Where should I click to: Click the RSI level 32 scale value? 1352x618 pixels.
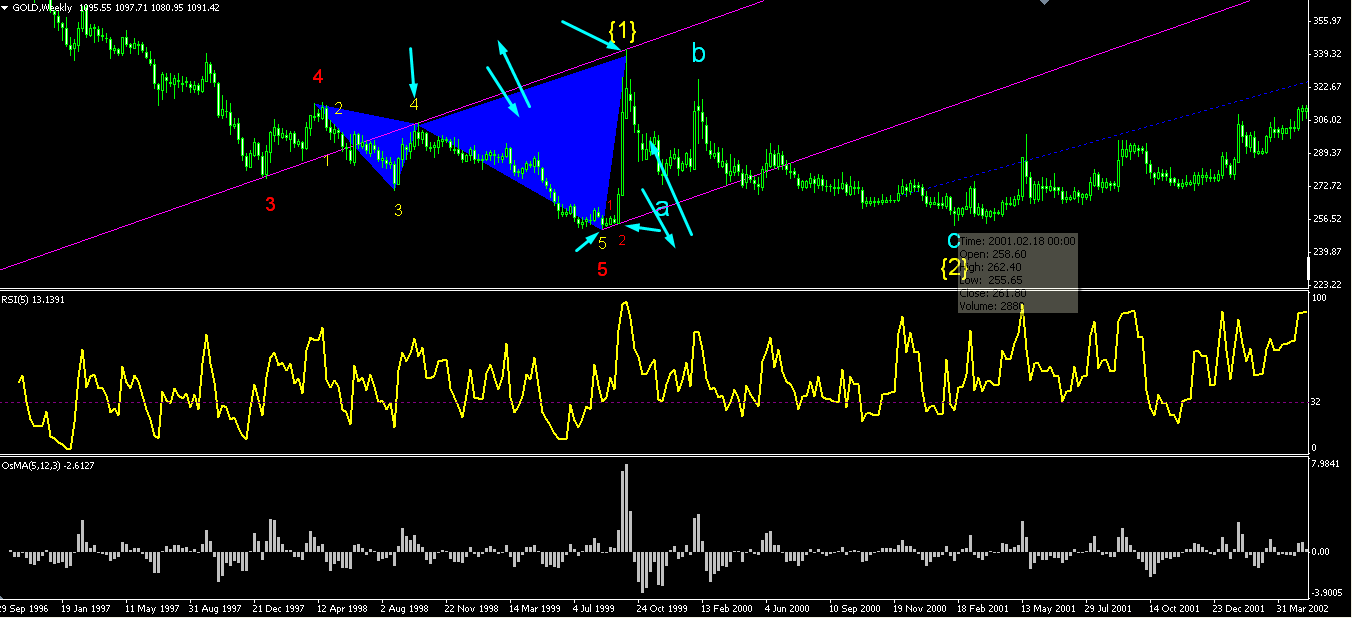pyautogui.click(x=1317, y=402)
